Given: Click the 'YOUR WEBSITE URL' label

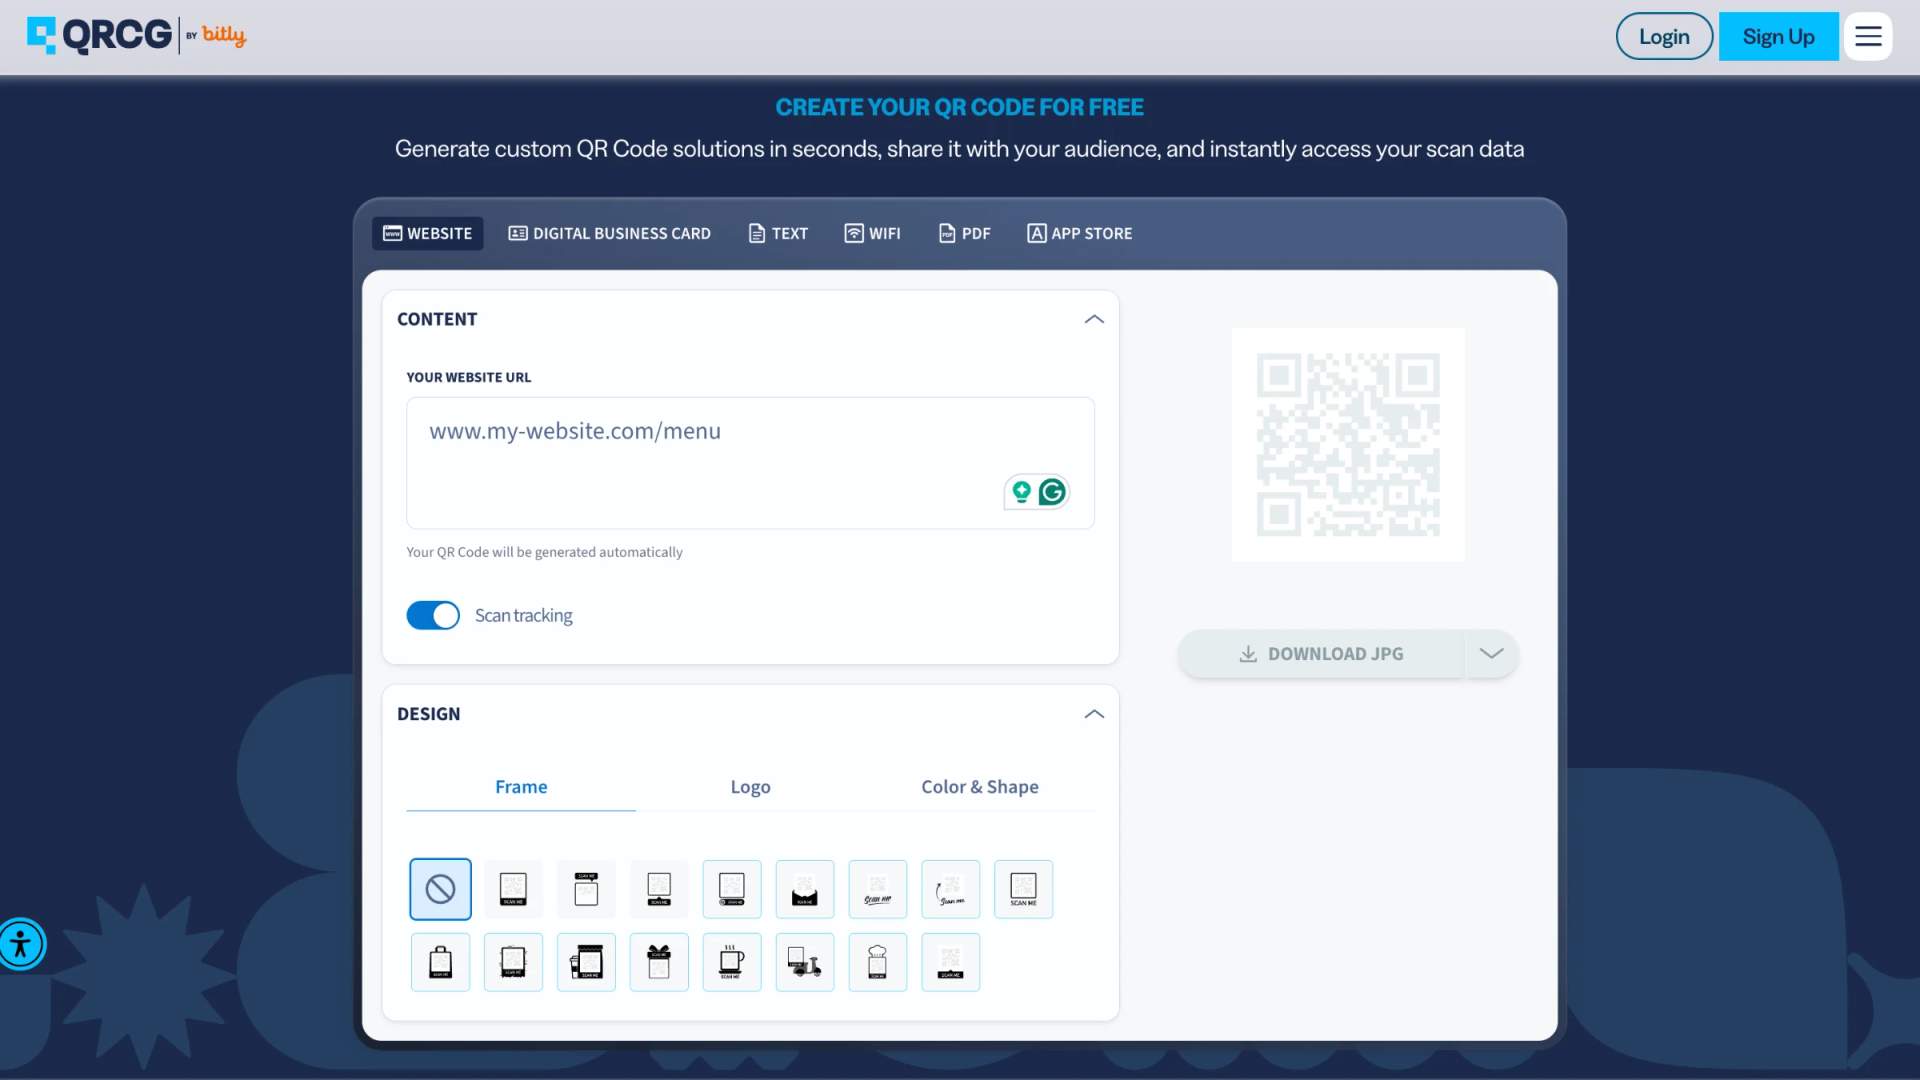Looking at the screenshot, I should [469, 377].
